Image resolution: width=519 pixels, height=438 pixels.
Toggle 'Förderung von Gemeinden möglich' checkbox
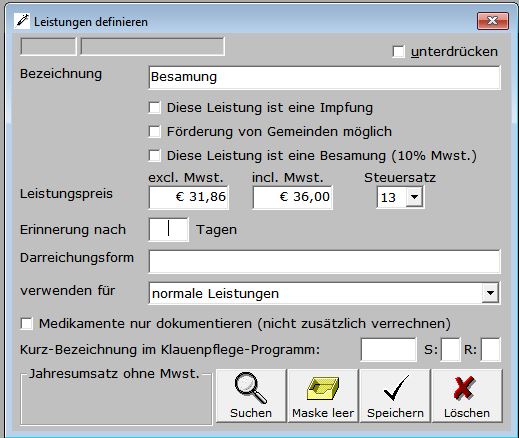tap(155, 132)
